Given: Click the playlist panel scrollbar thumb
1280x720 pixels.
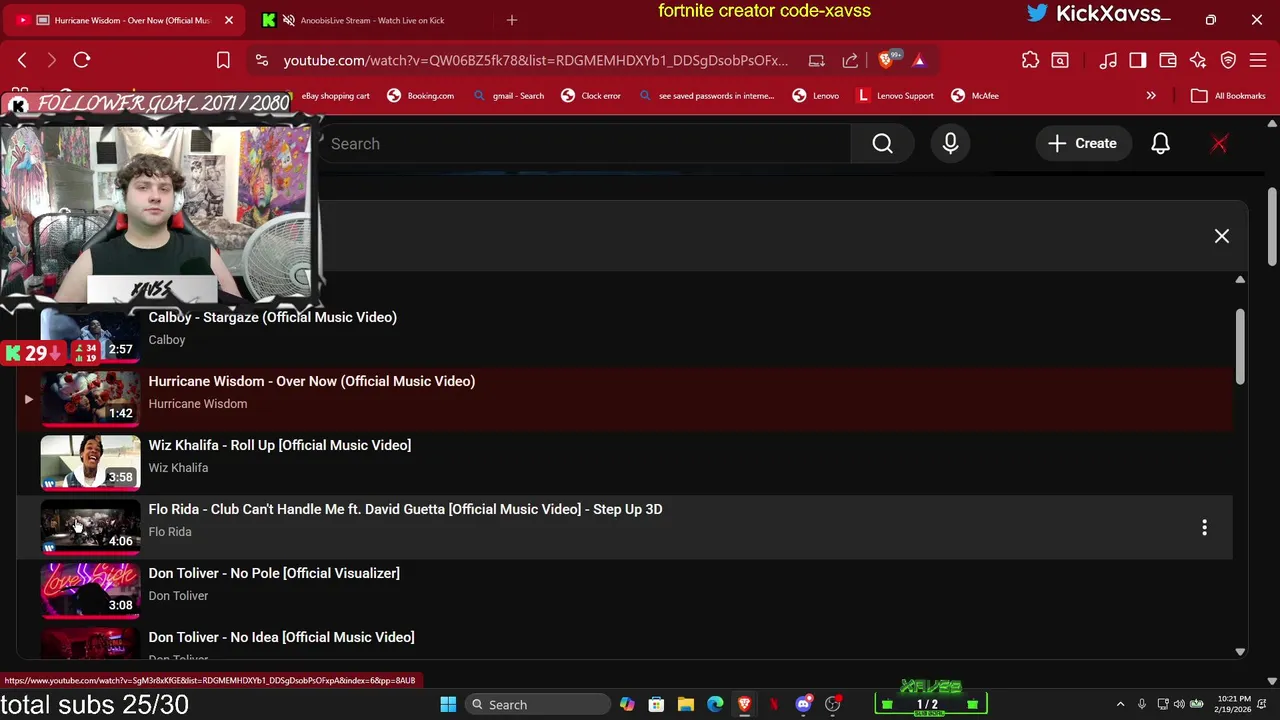Looking at the screenshot, I should 1240,346.
